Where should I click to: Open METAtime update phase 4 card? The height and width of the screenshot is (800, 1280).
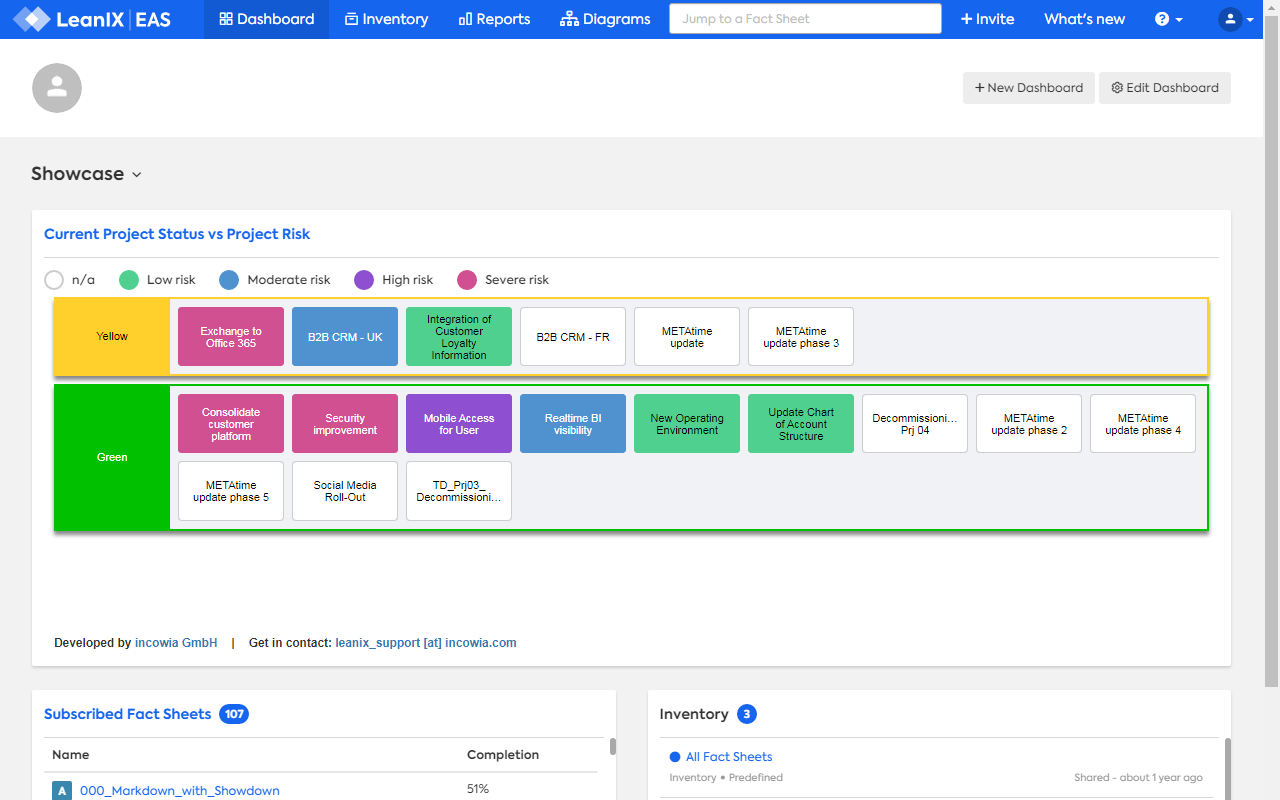1143,424
